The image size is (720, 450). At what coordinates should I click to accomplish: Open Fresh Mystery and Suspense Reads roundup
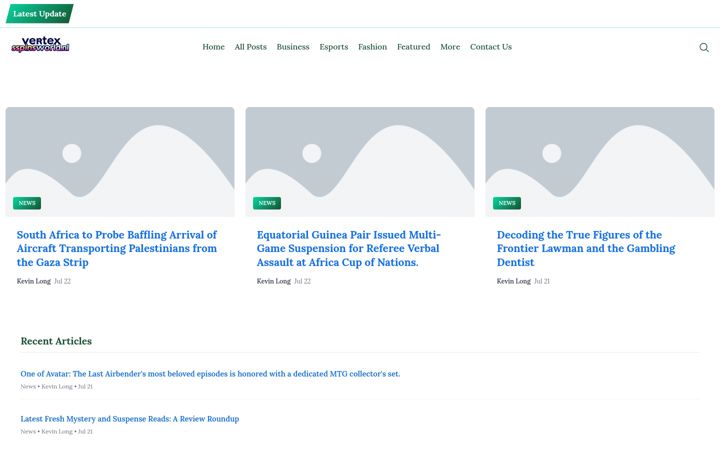(129, 419)
